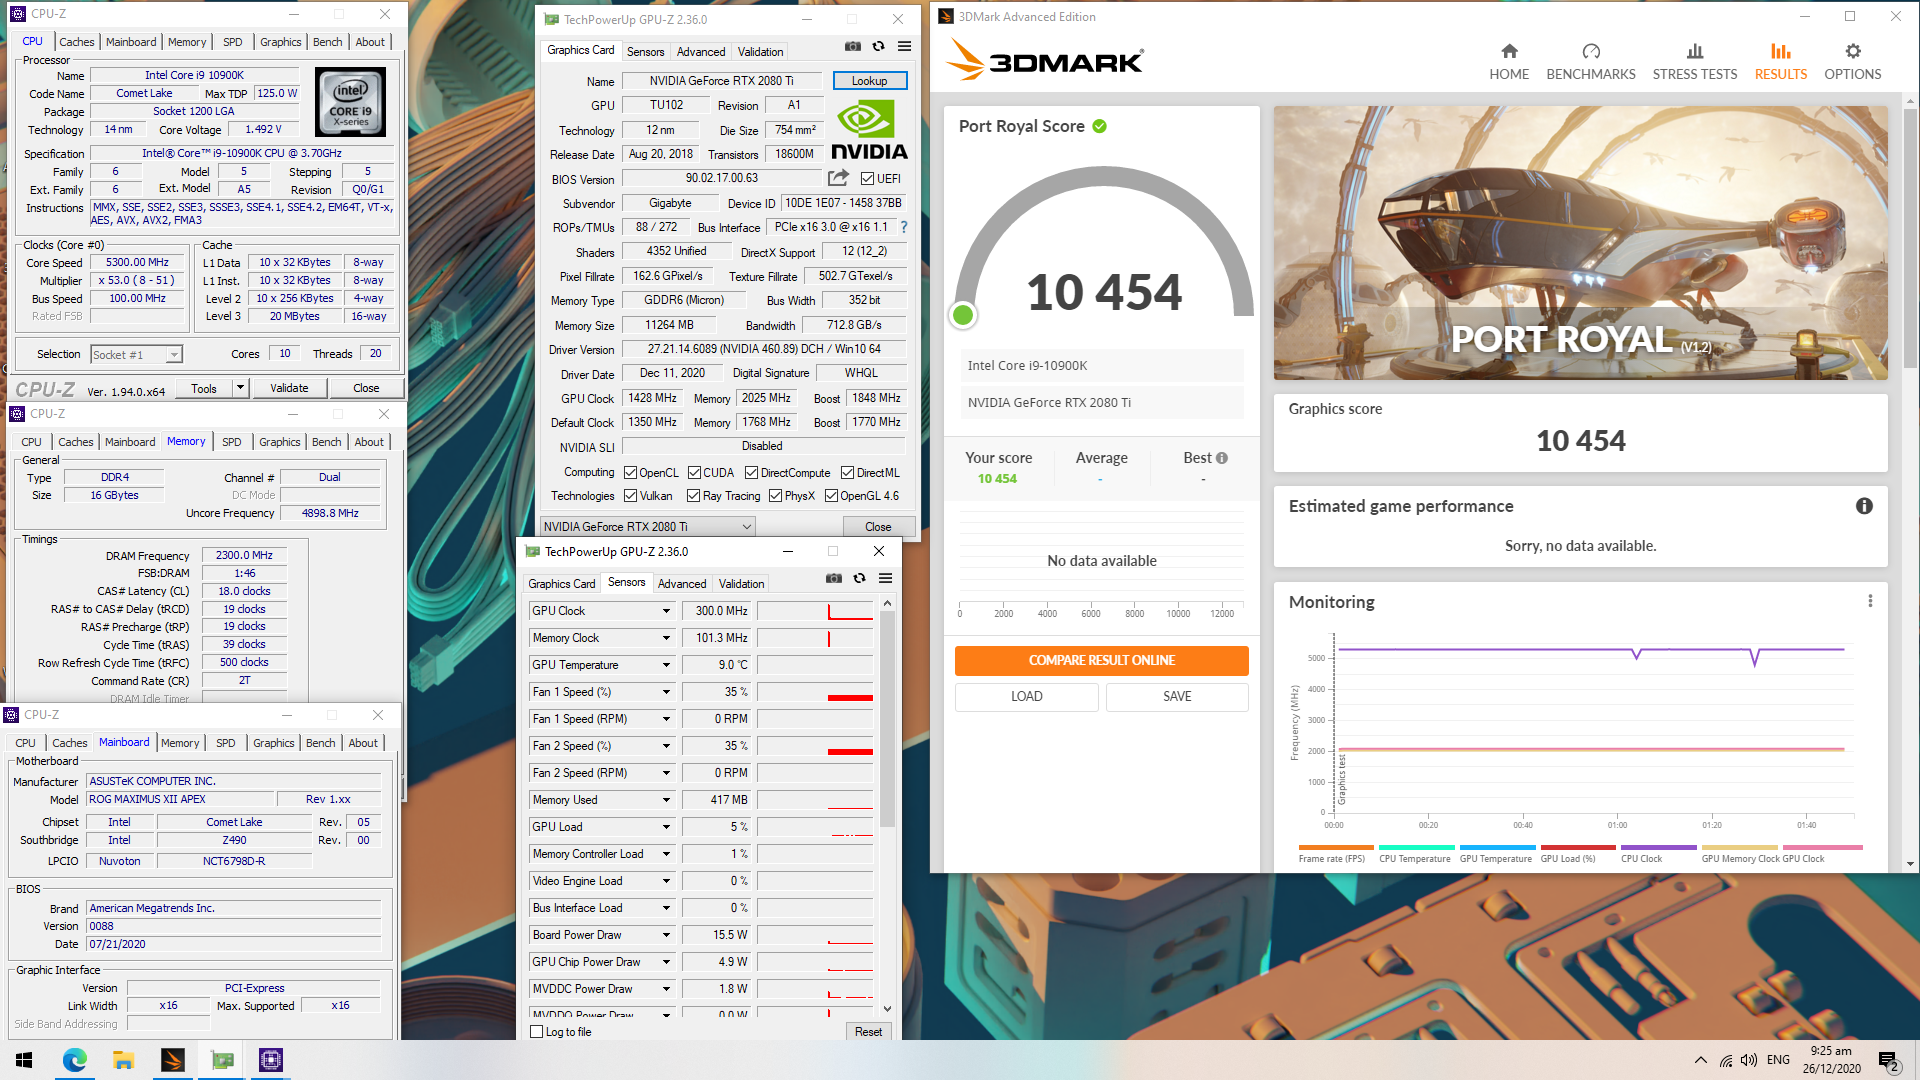Image resolution: width=1920 pixels, height=1080 pixels.
Task: Click BIOS export share icon in GPU-Z
Action: pos(838,177)
